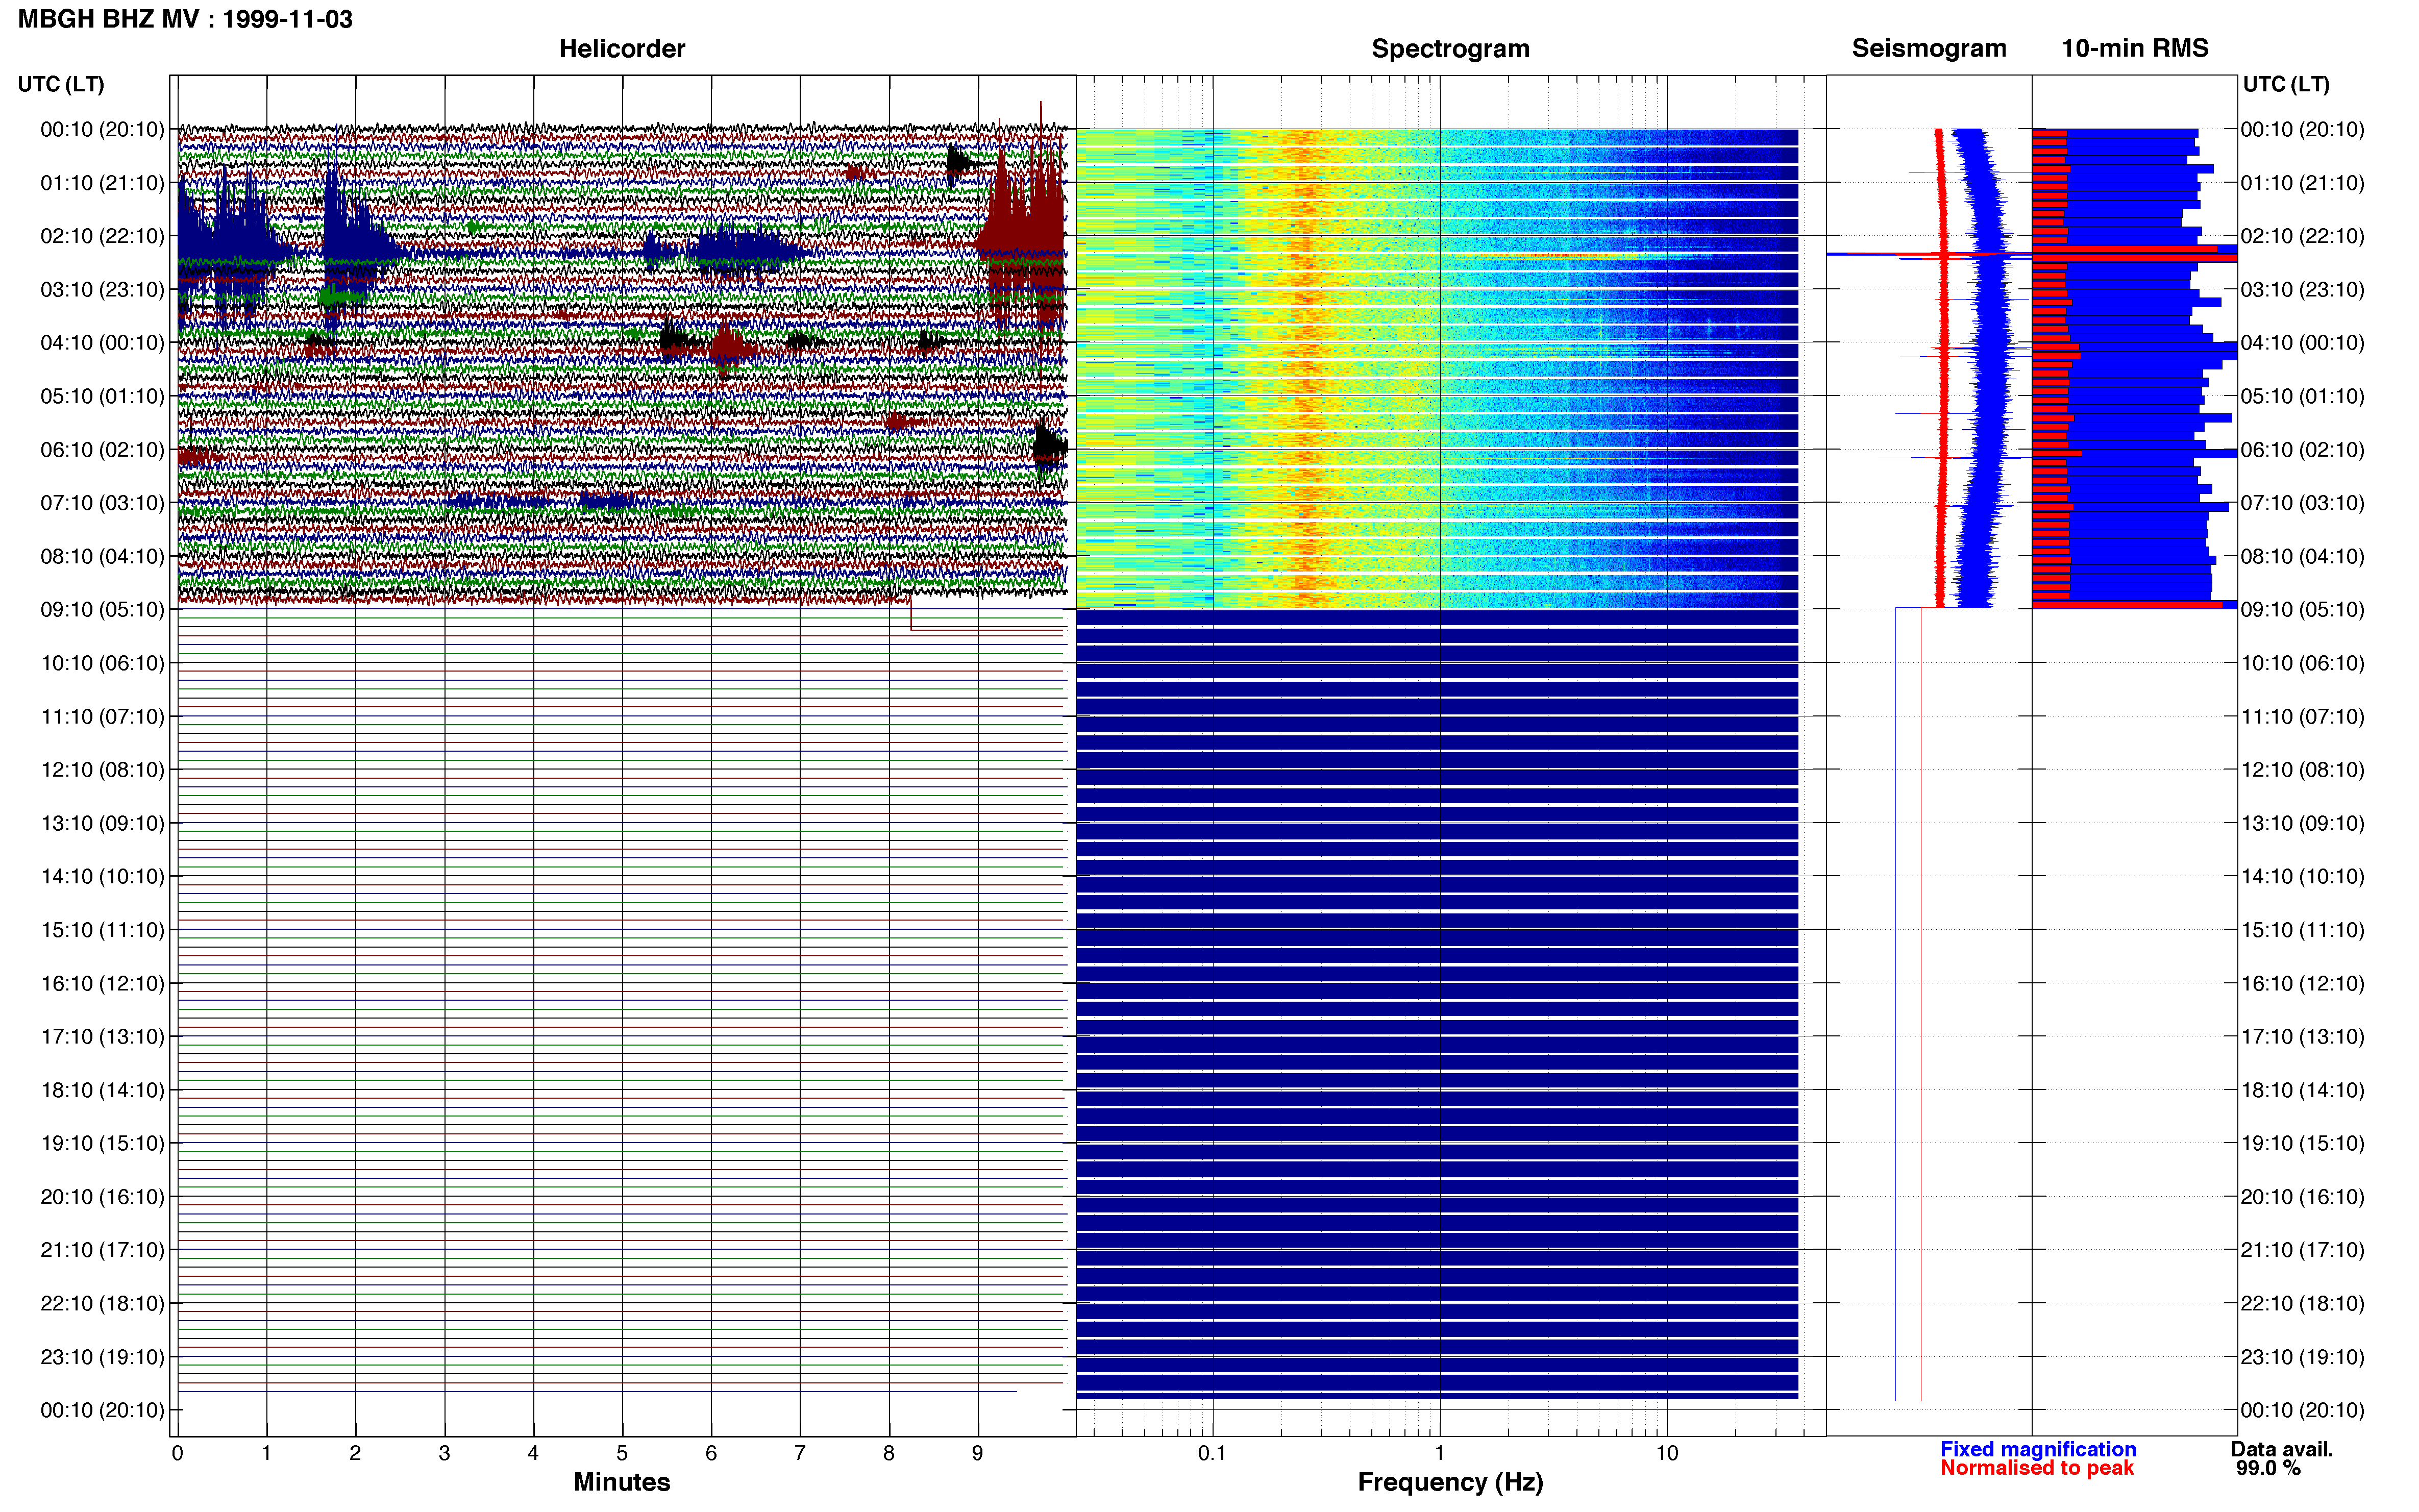Click left time label '16:10 (12:10)'

(102, 984)
